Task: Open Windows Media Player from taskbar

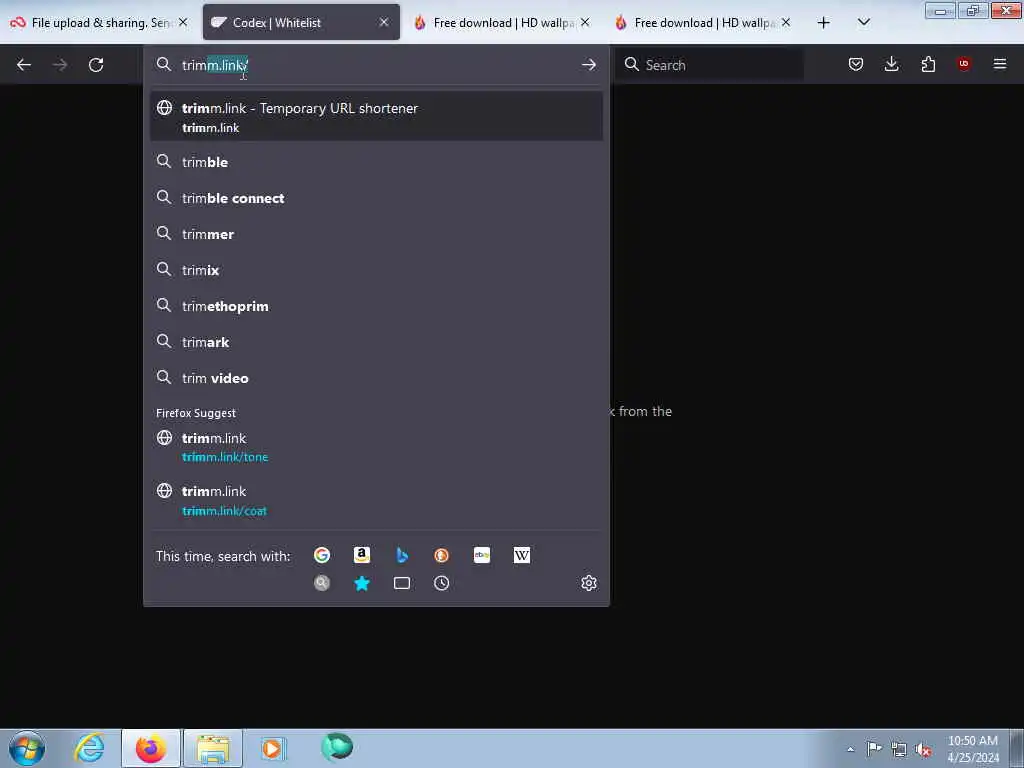Action: (x=273, y=748)
